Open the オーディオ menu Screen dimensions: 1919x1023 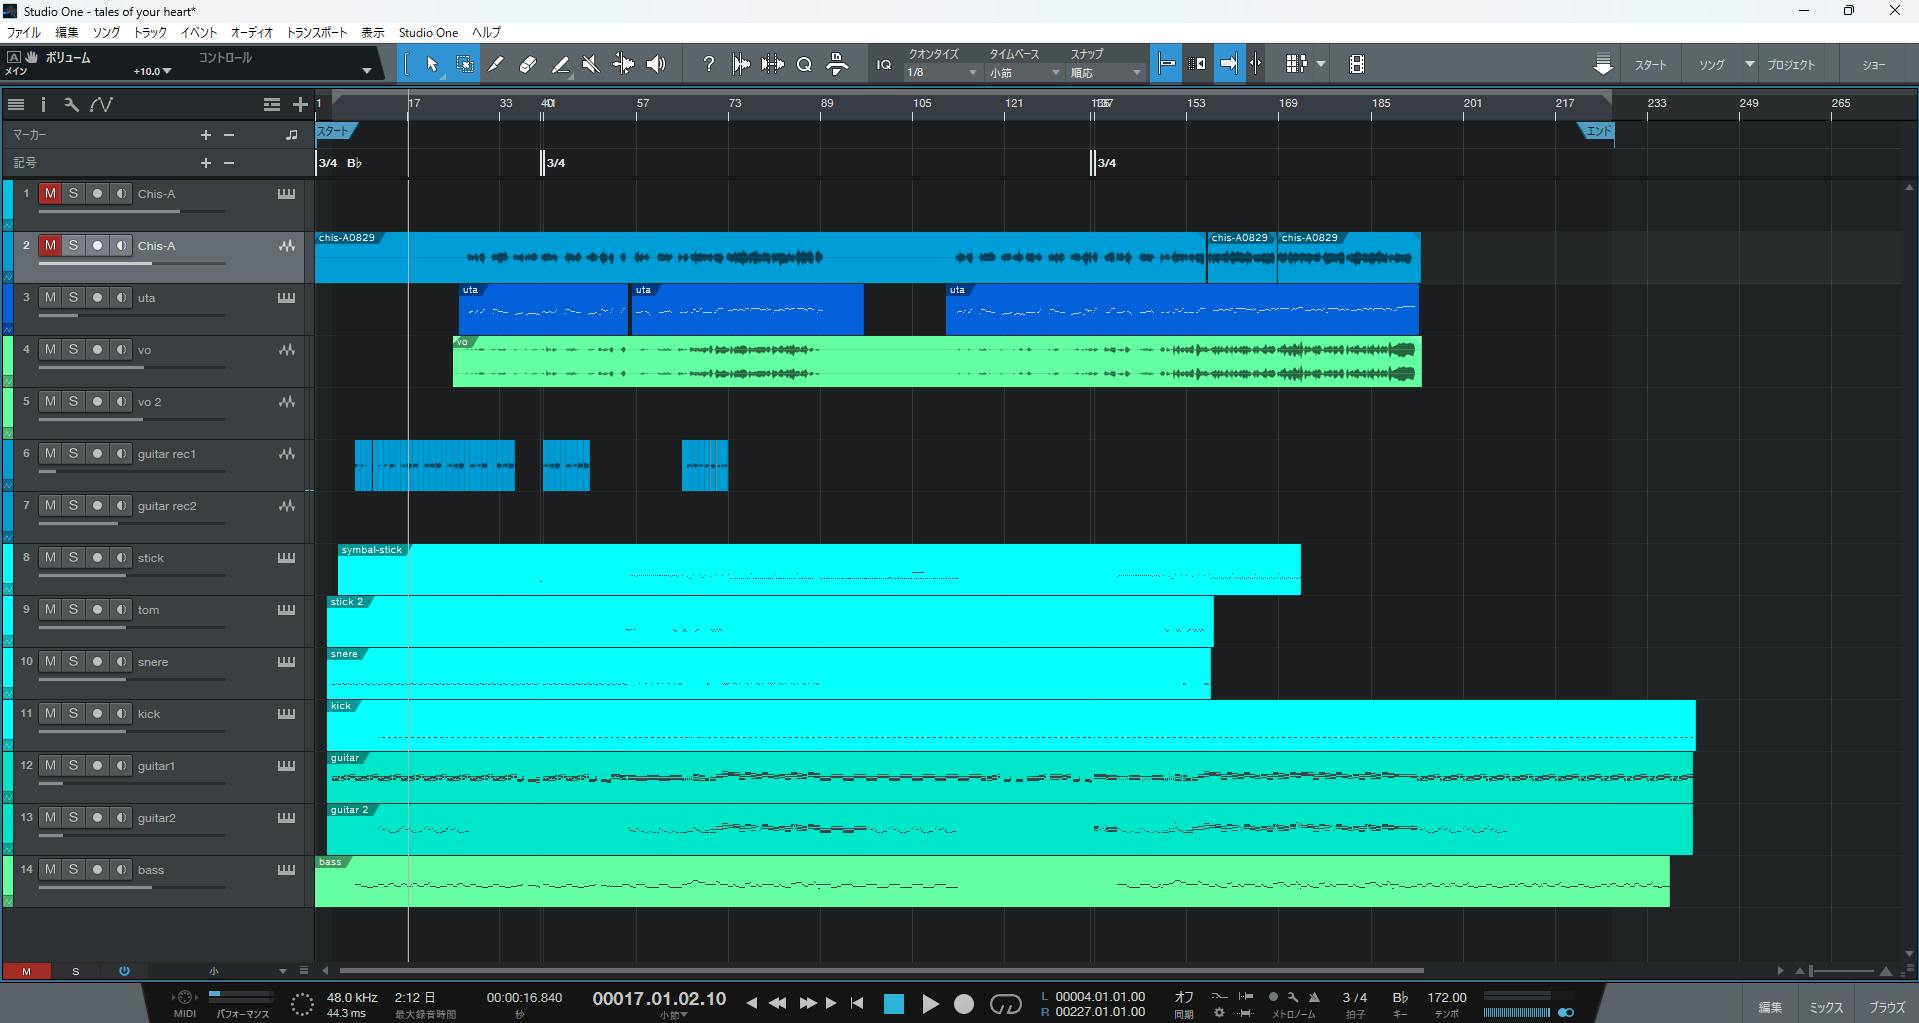pos(252,32)
